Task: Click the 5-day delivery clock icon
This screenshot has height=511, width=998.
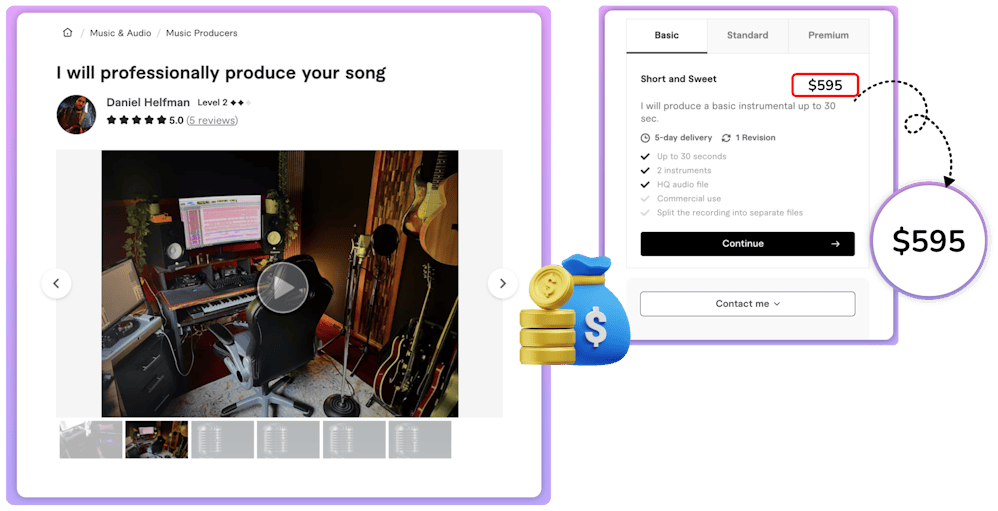Action: click(x=645, y=137)
